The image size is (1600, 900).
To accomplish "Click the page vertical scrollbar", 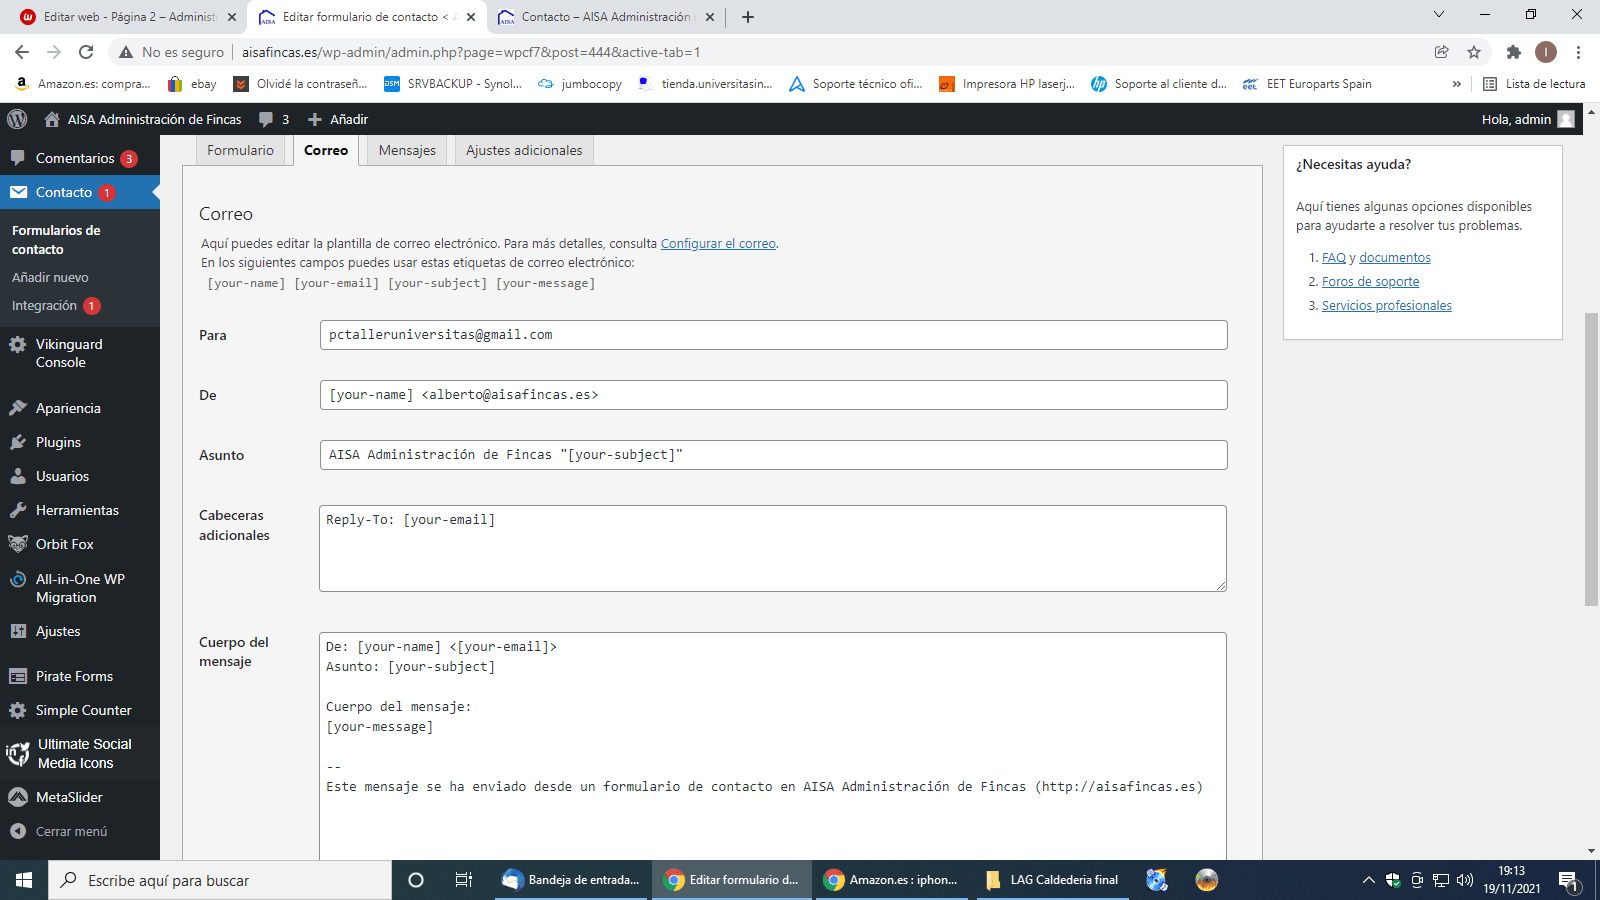I will coord(1591,460).
